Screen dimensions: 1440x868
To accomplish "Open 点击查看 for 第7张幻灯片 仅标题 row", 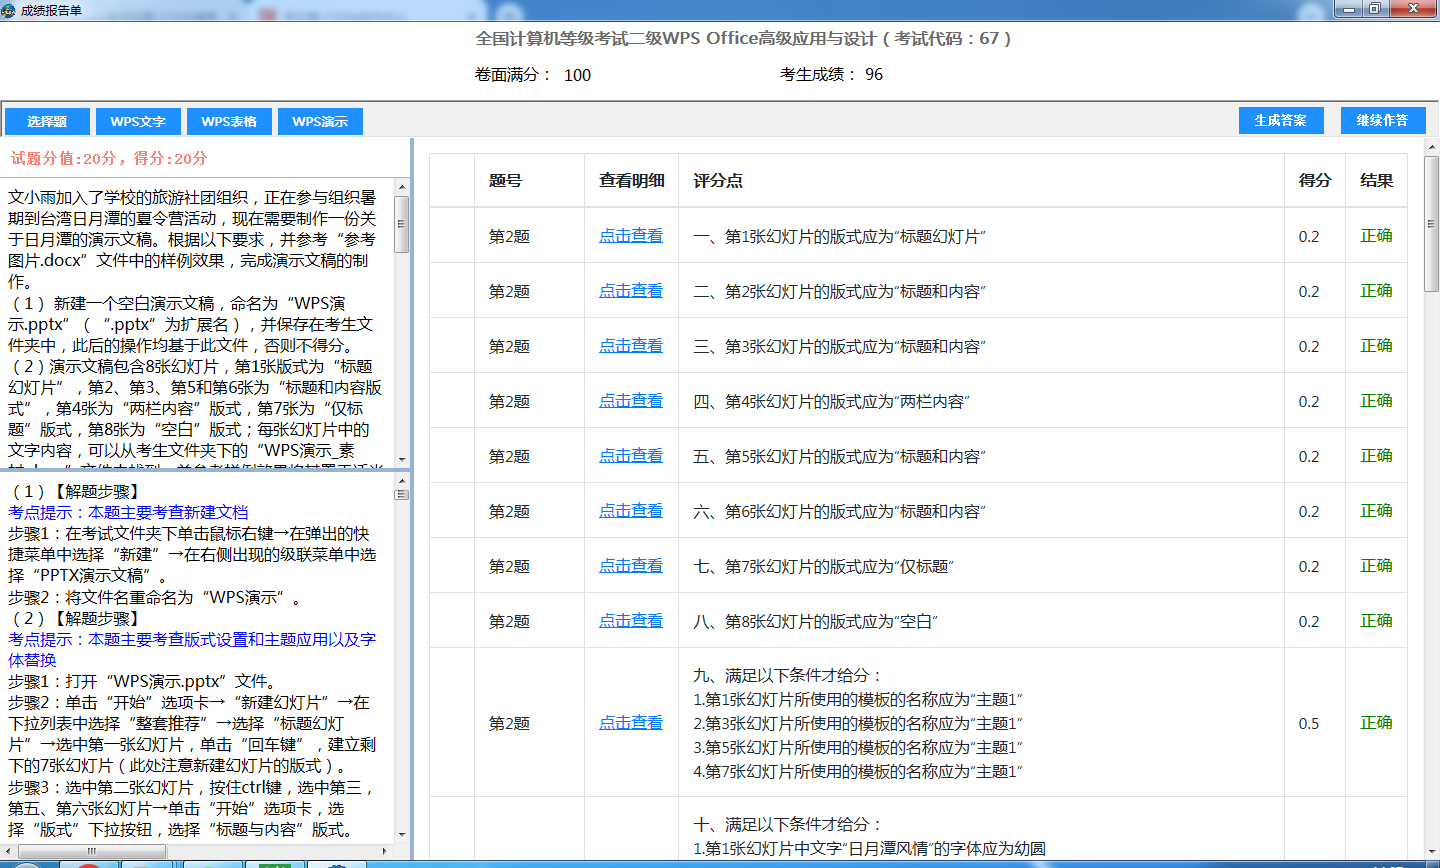I will coord(631,566).
